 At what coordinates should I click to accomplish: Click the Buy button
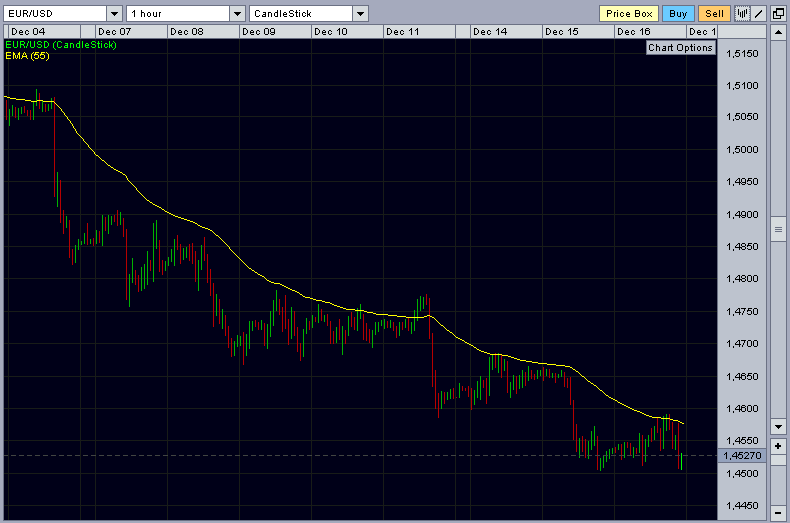(678, 14)
